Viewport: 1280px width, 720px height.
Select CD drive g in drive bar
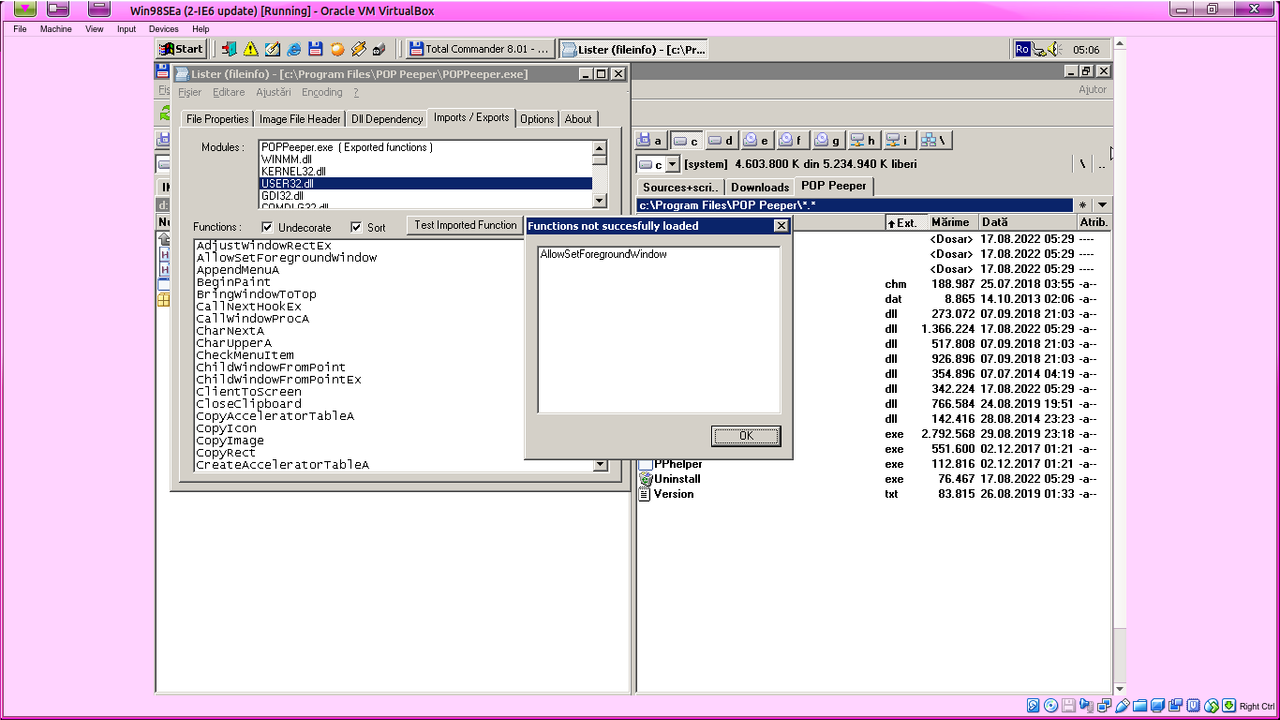point(827,140)
